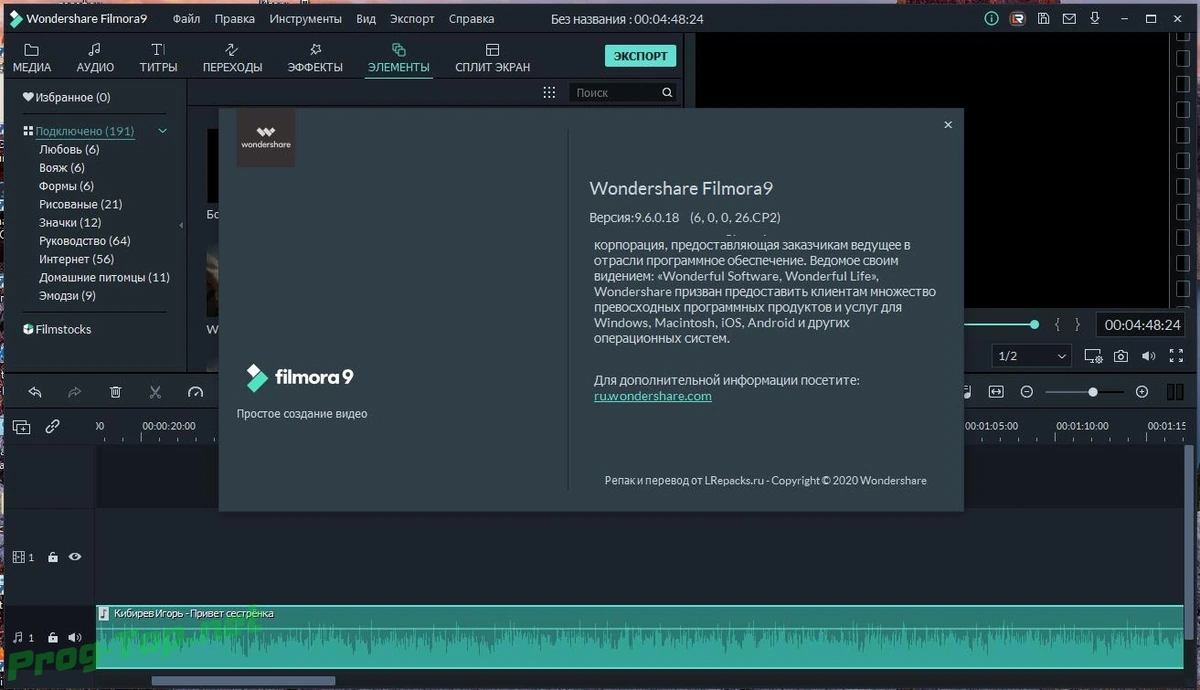Lock audio track 1

pos(53,637)
